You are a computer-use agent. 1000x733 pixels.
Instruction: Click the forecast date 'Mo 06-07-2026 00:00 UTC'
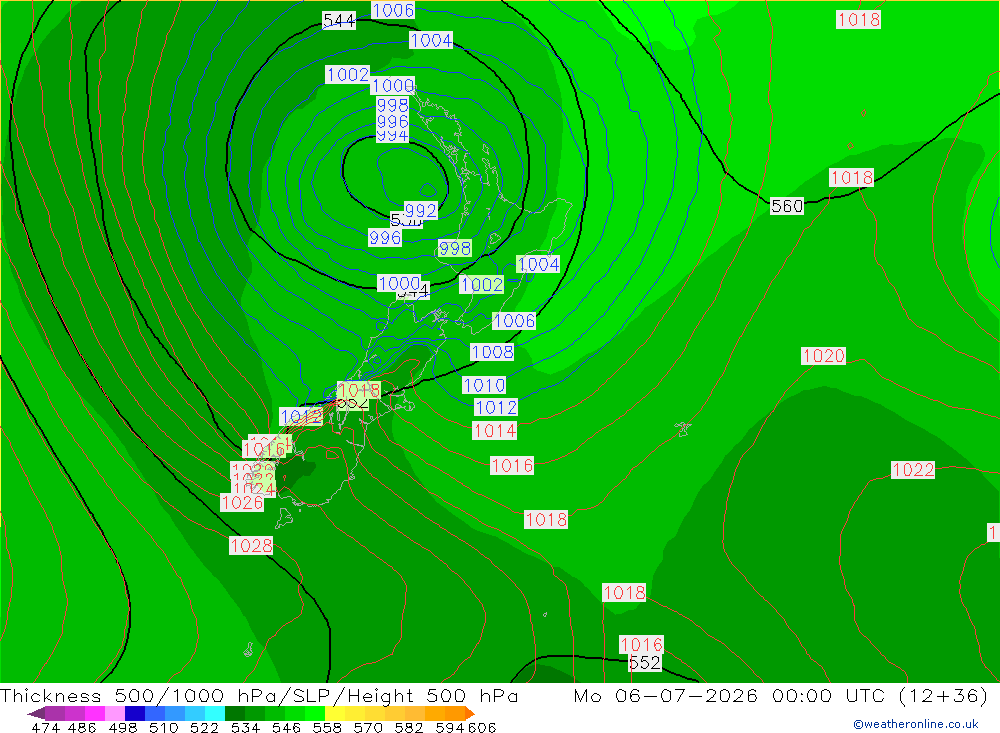point(732,695)
